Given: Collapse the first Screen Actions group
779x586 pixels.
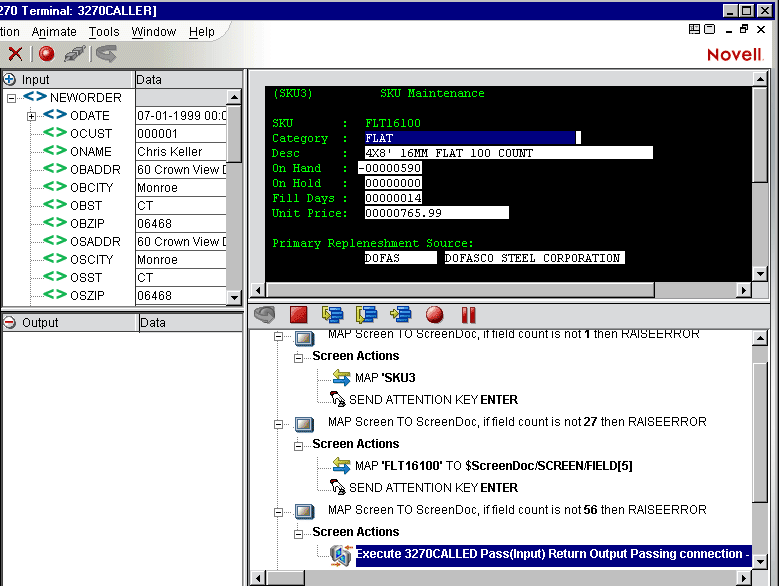Looking at the screenshot, I should point(299,356).
